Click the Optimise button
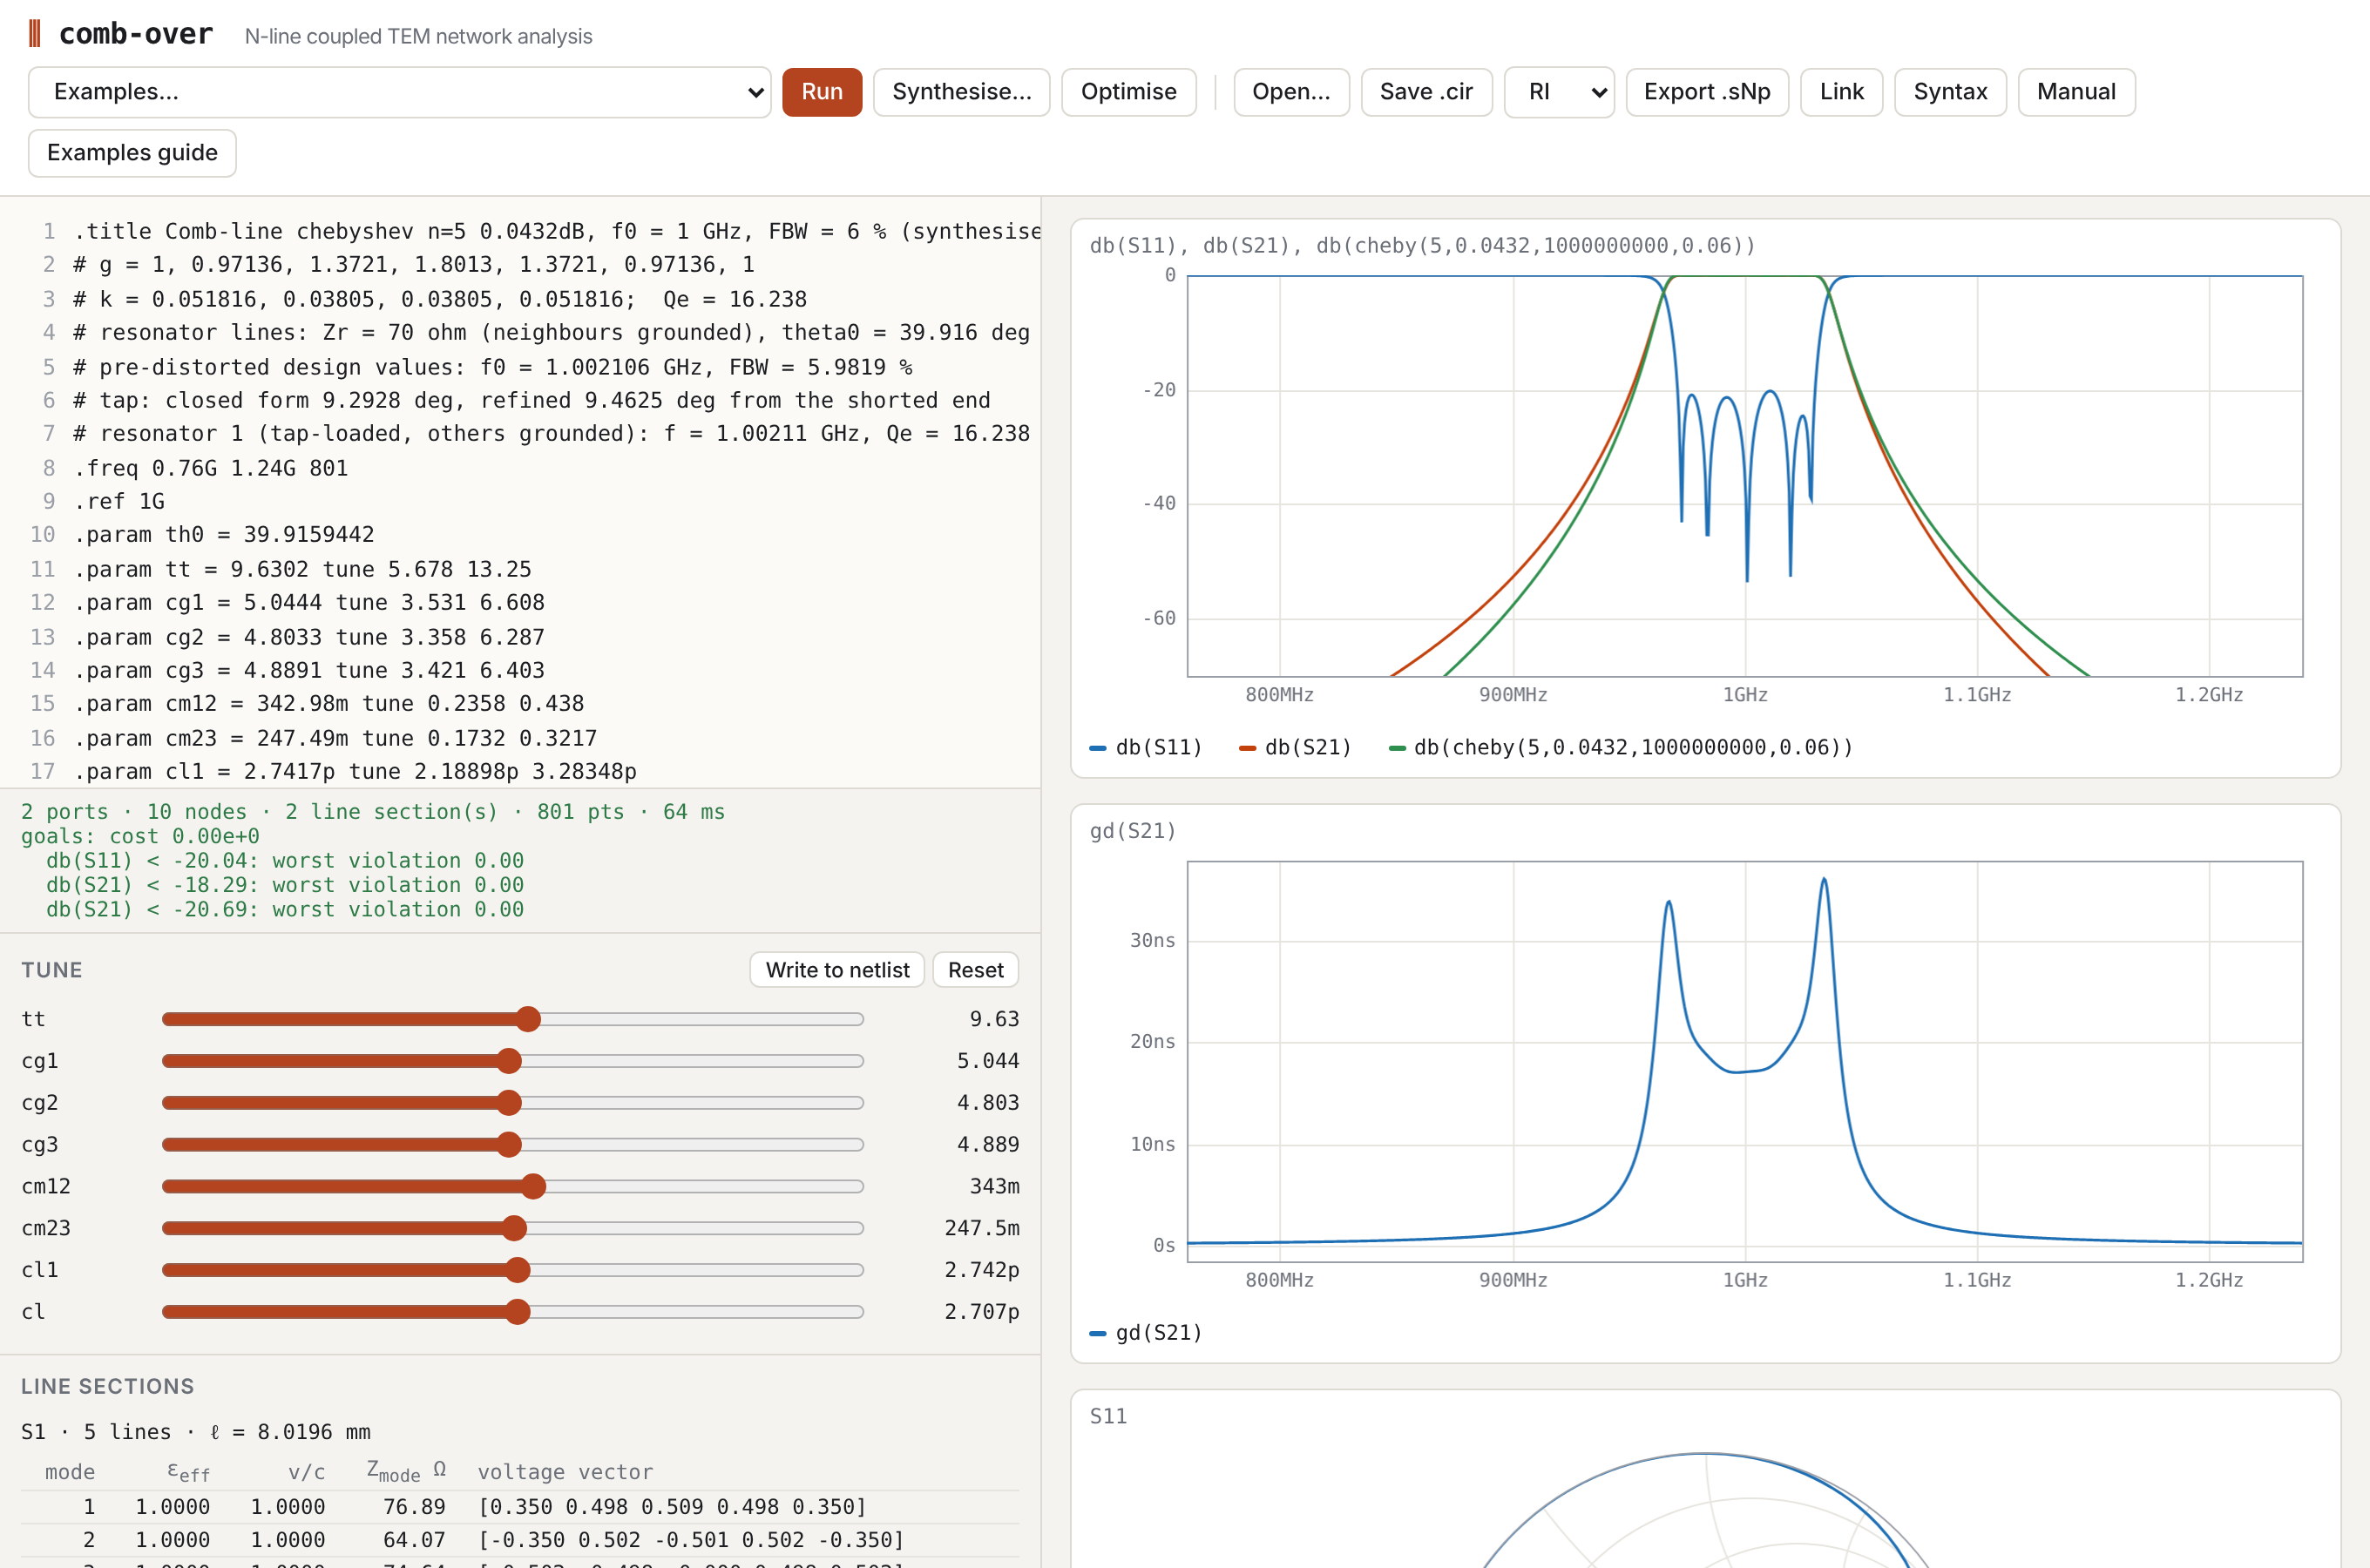Viewport: 2370px width, 1568px height. (1128, 92)
